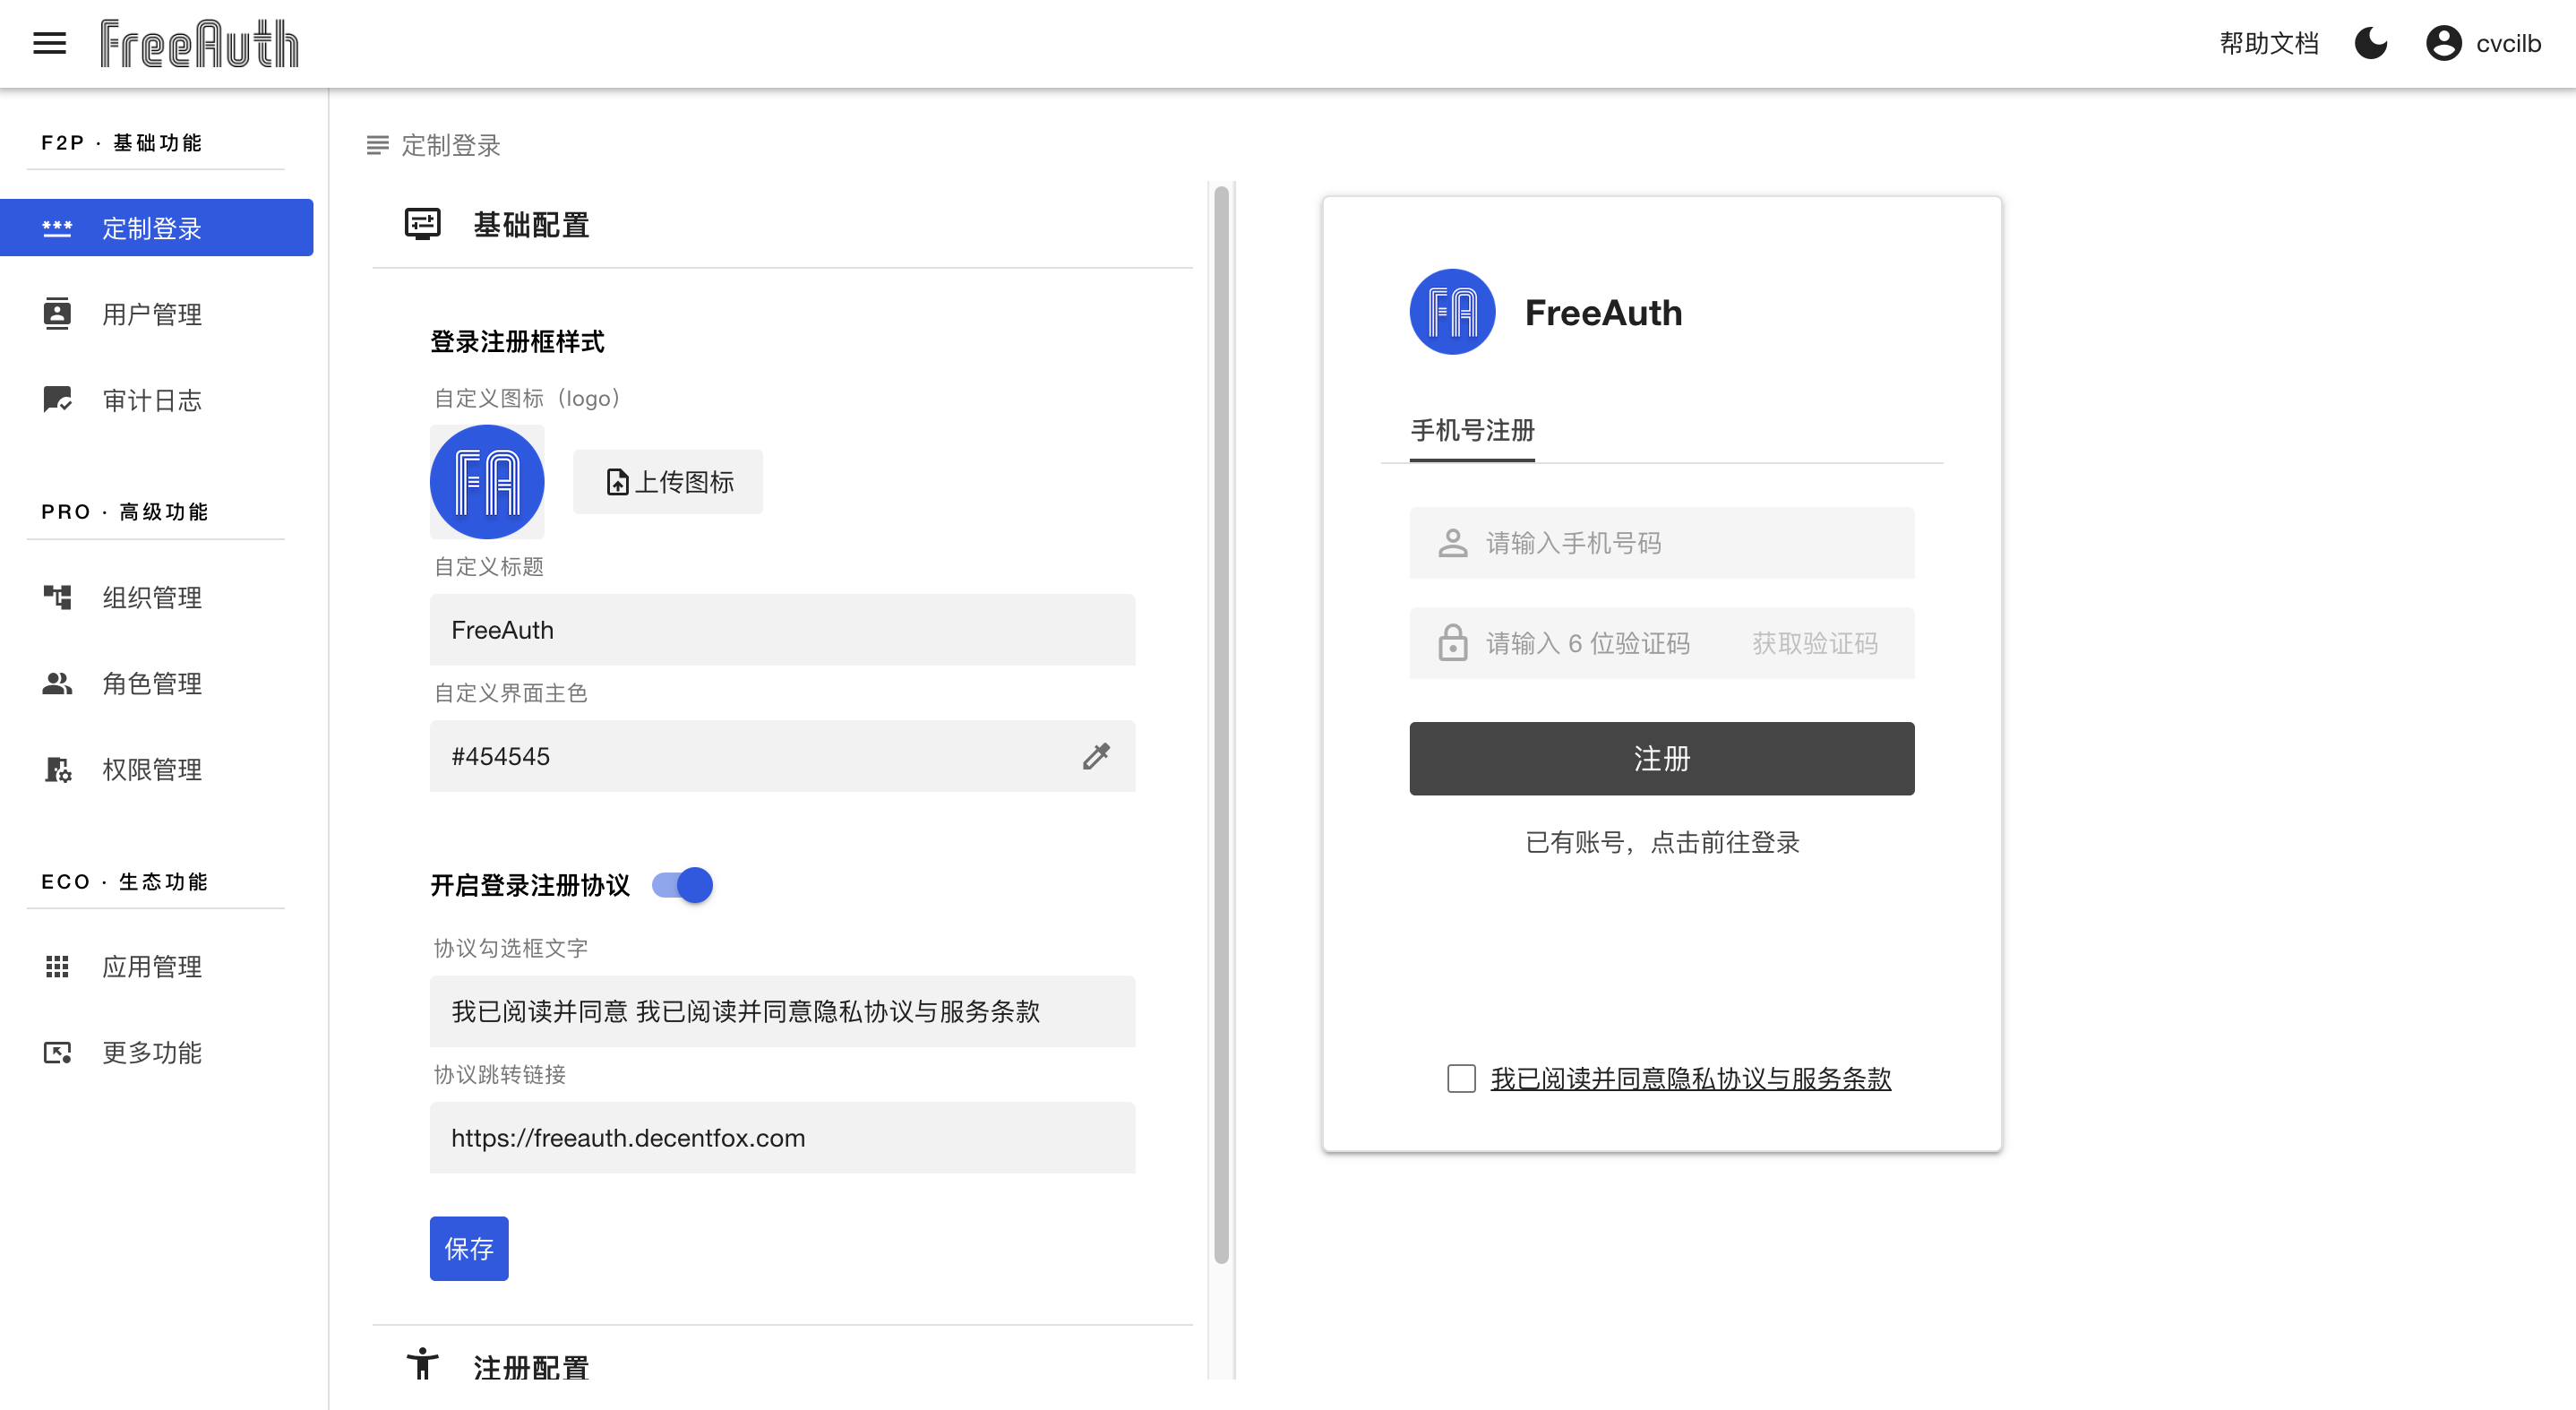Select 定制登录 in the sidebar

157,228
